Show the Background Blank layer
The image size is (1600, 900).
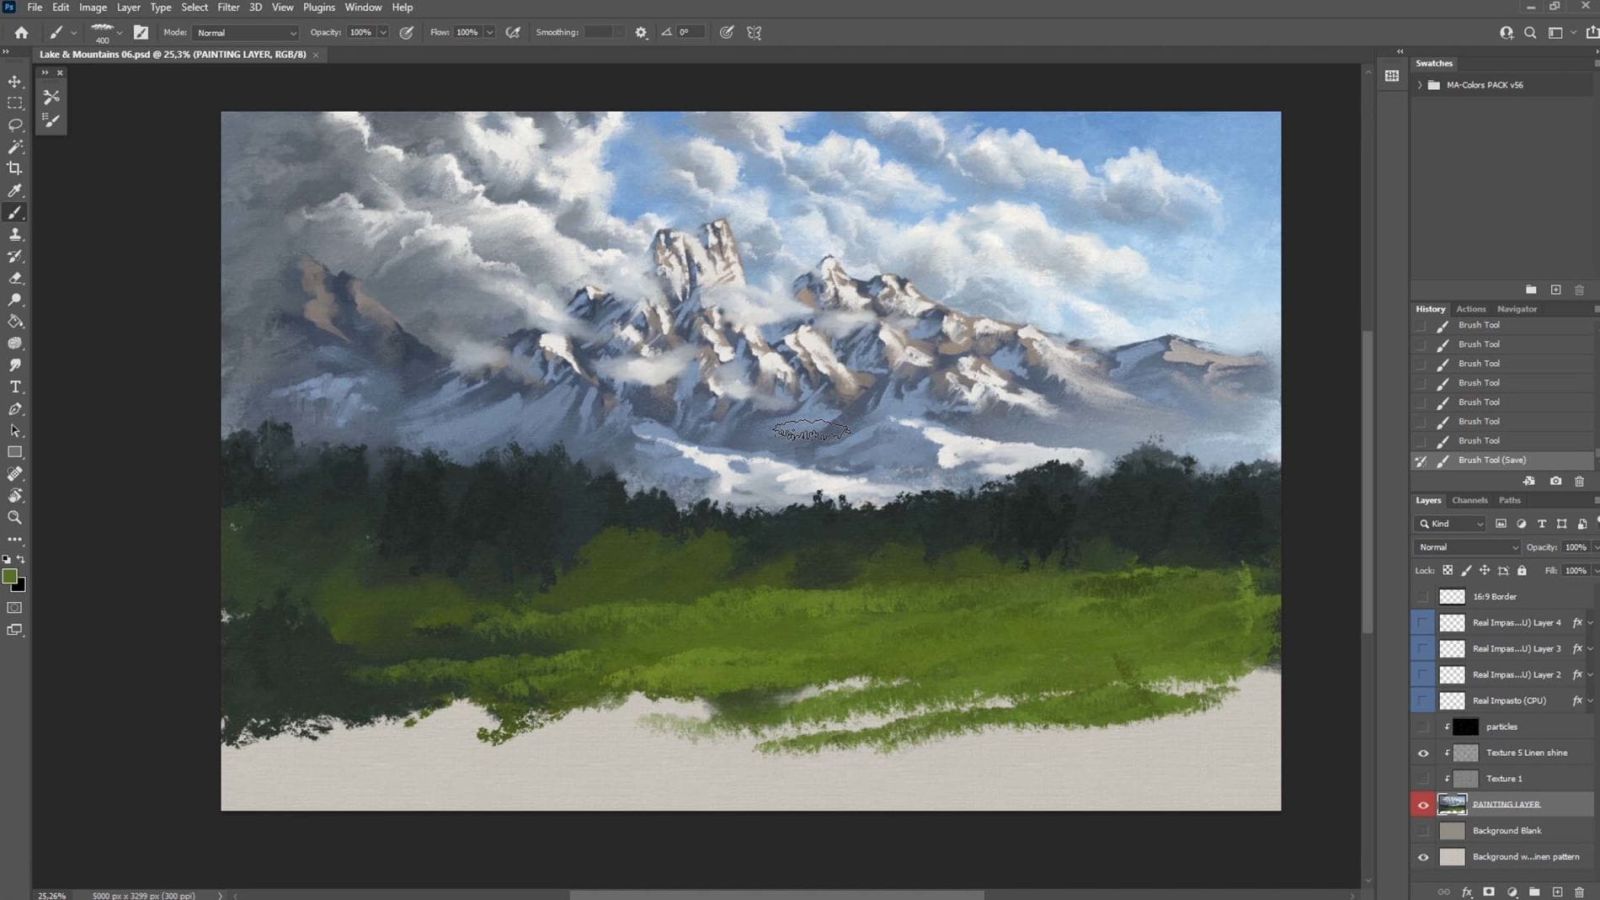pyautogui.click(x=1423, y=831)
